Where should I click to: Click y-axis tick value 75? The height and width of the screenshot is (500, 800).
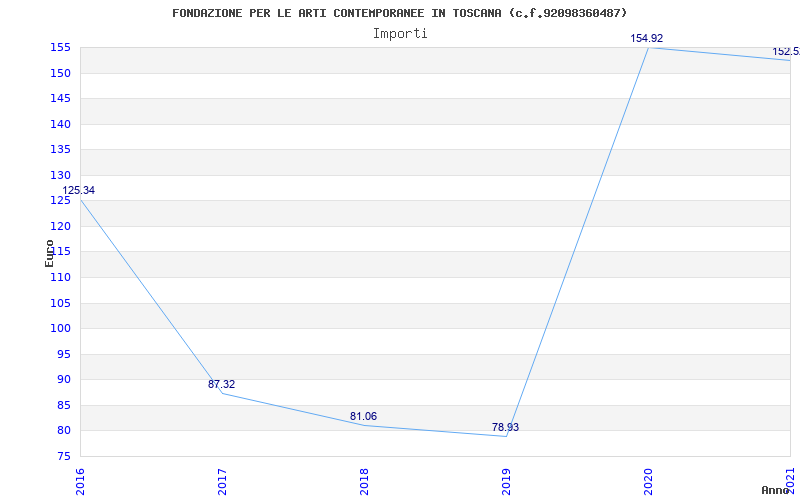63,457
